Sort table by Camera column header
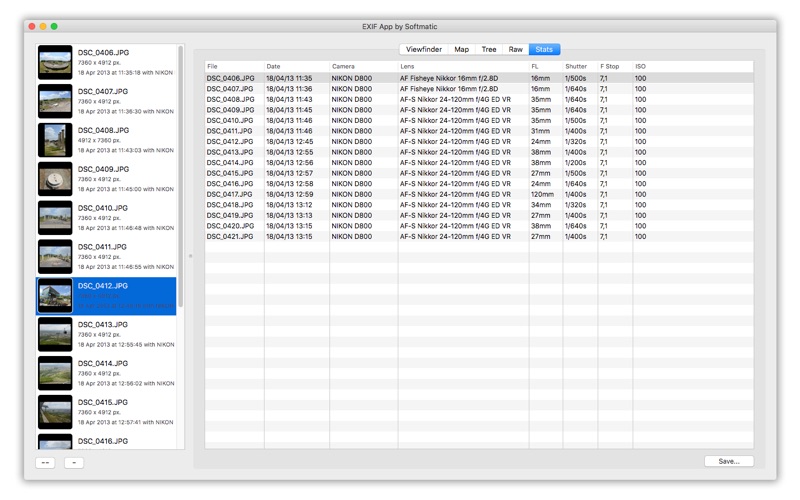This screenshot has width=800, height=500. click(x=364, y=66)
